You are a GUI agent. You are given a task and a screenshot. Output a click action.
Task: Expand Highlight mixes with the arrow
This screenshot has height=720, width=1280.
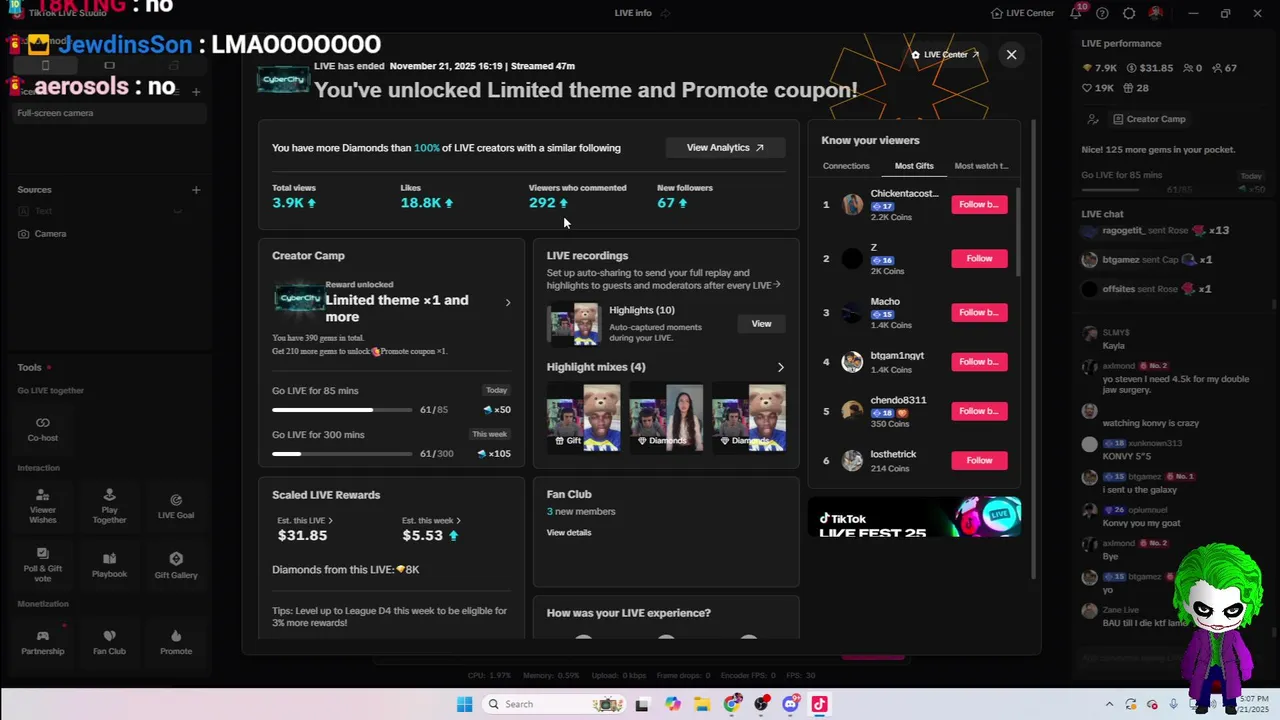pos(781,367)
